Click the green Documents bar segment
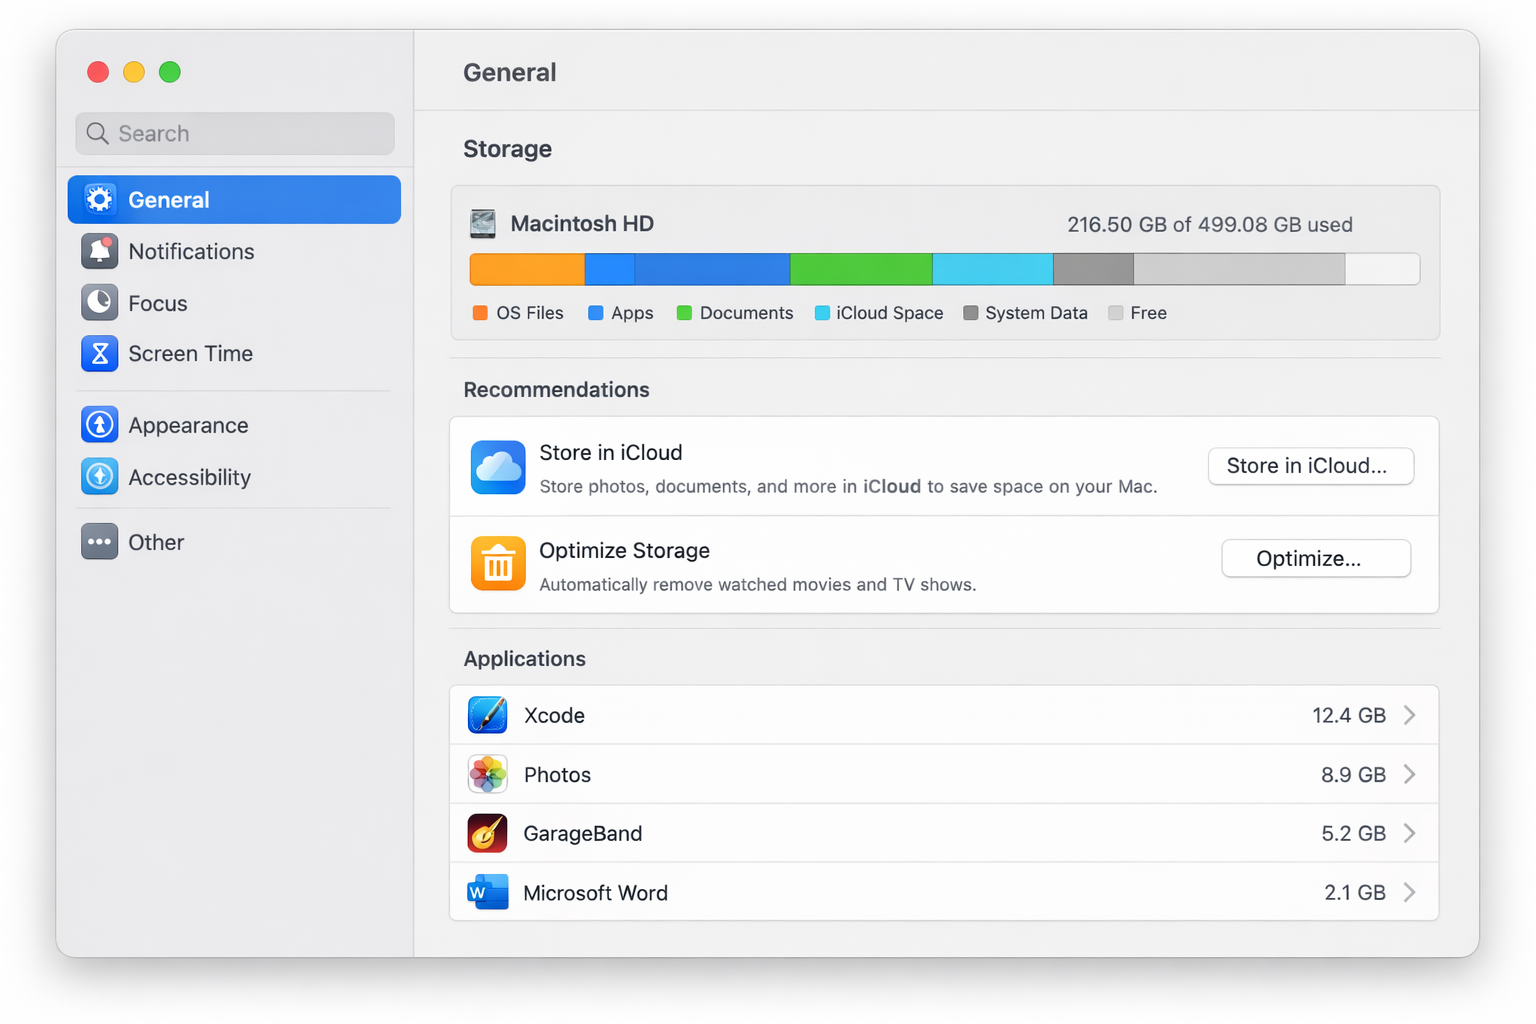Viewport: 1536px width, 1024px height. tap(861, 269)
